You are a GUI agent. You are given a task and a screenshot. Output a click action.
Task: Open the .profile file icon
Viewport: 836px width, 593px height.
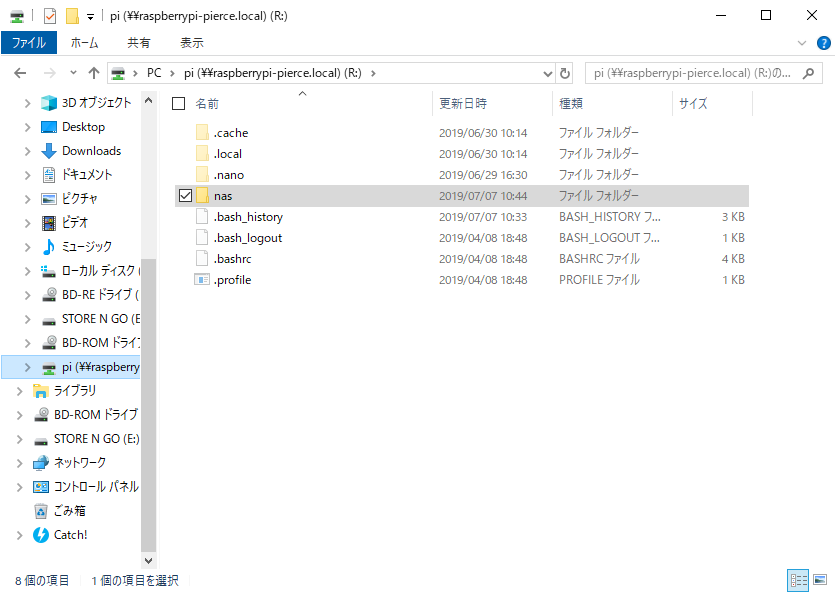[201, 280]
